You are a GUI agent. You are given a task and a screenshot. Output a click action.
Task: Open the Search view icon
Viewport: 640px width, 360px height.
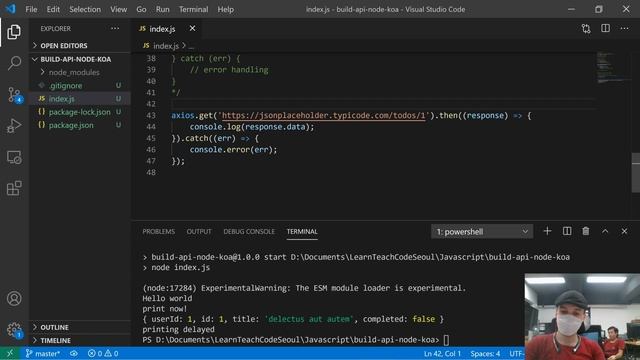coord(14,63)
